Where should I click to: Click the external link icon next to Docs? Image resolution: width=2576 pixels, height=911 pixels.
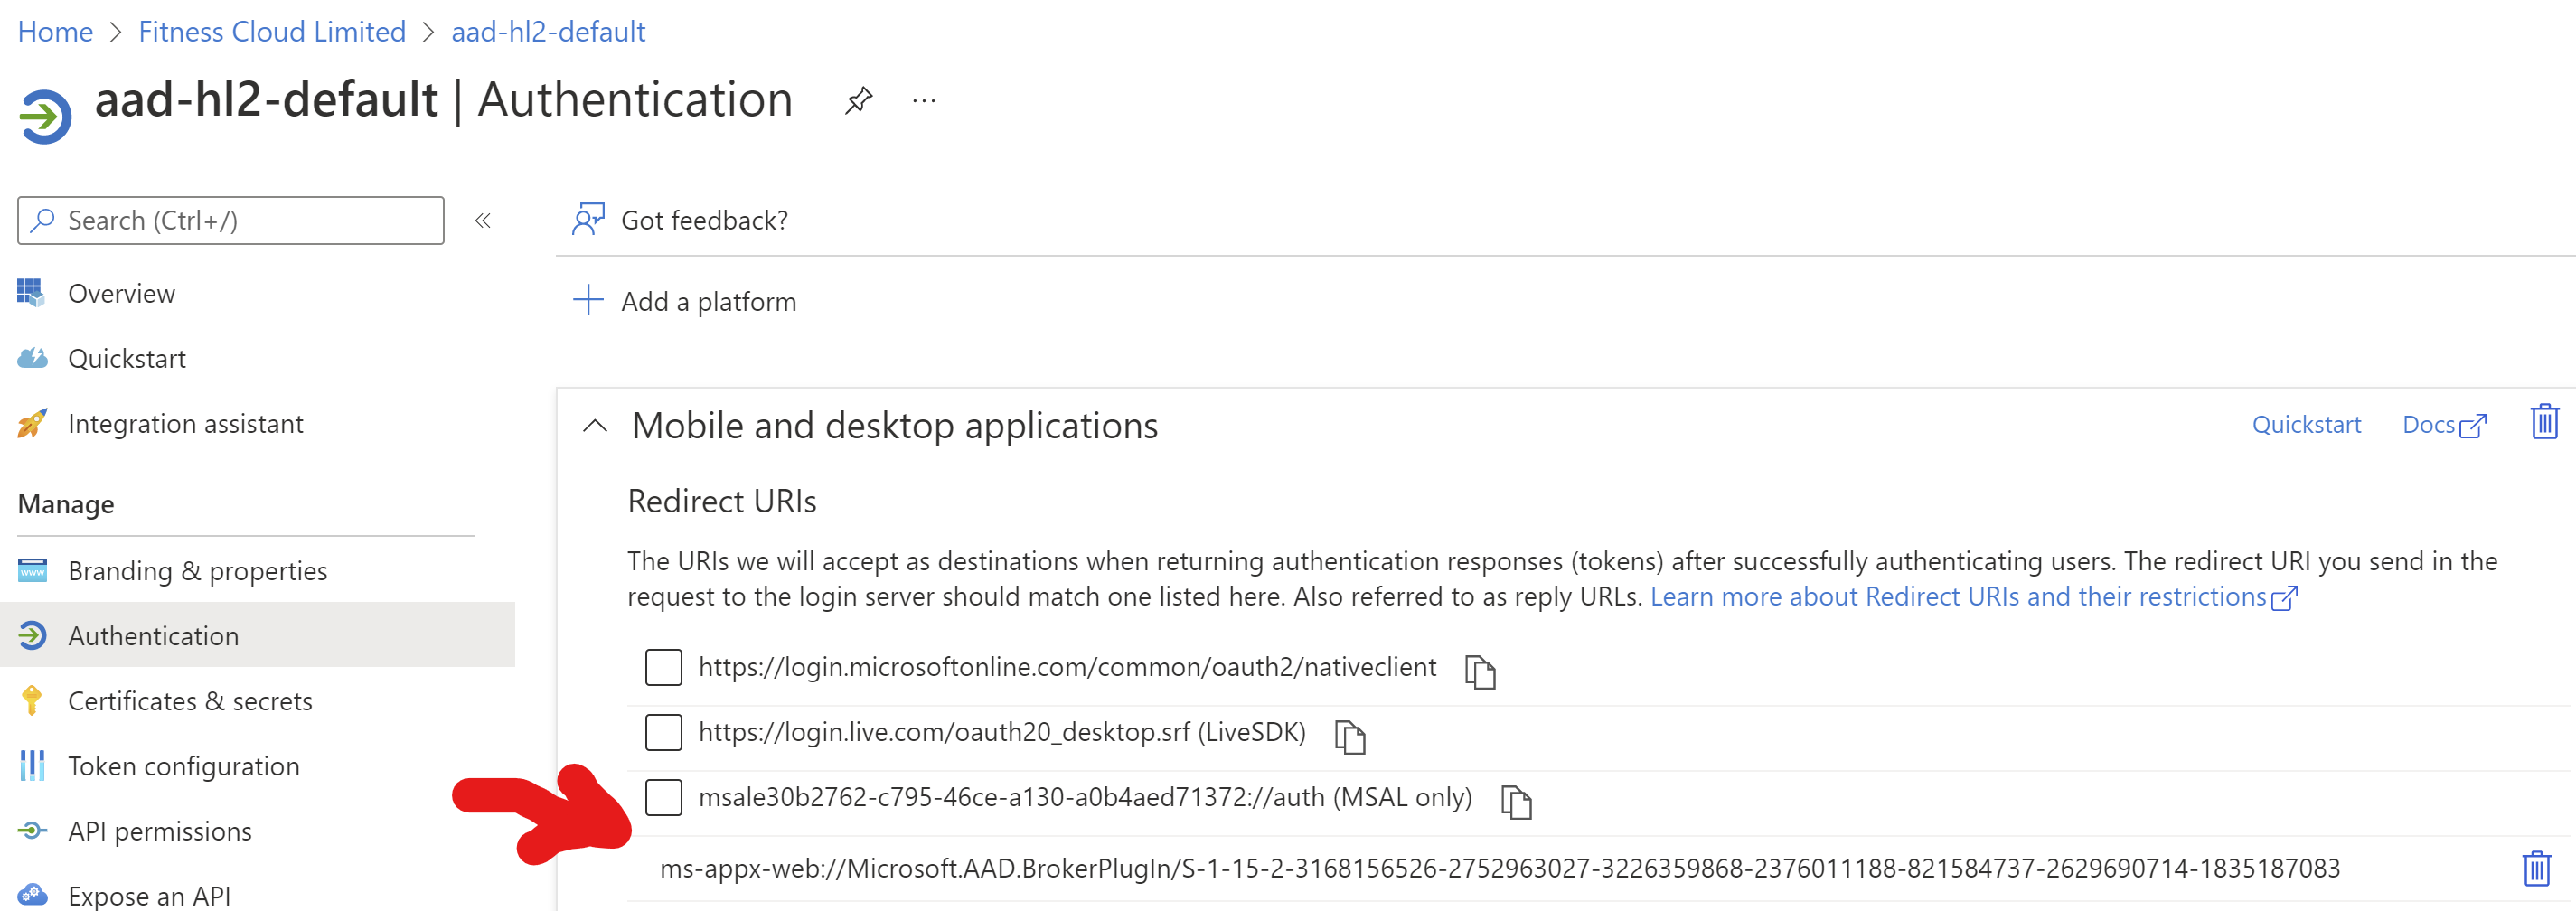pos(2472,426)
